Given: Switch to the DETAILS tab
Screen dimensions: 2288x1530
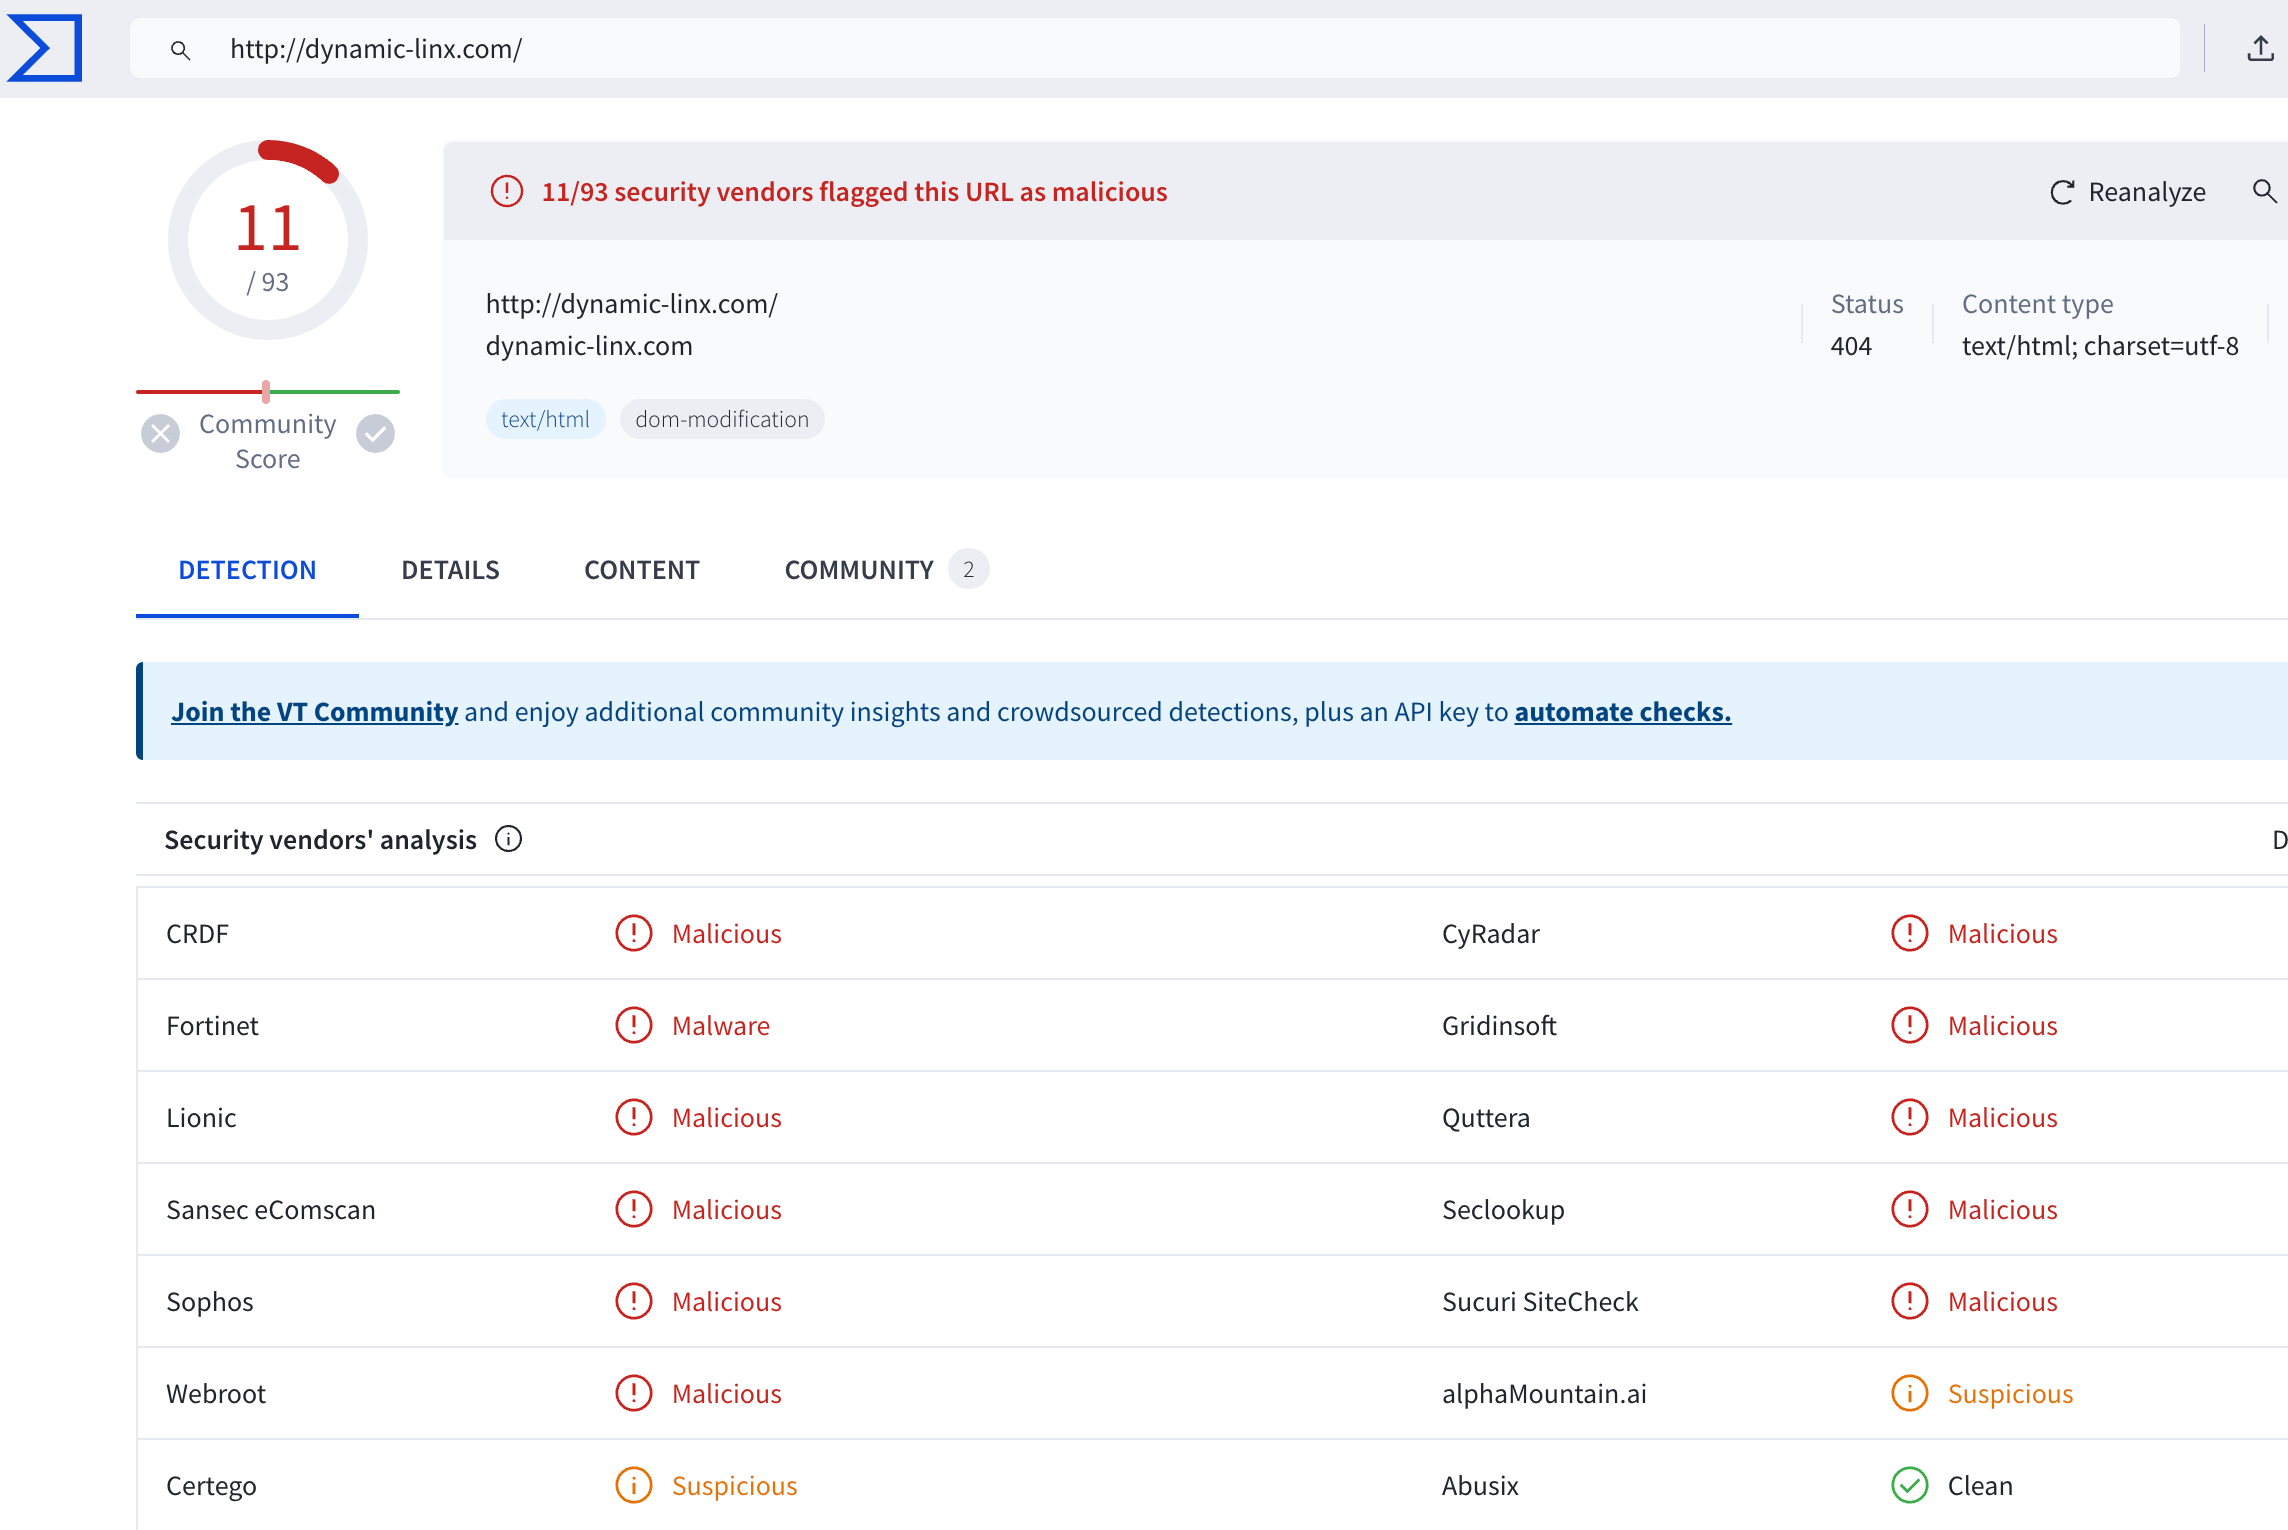Looking at the screenshot, I should [x=450, y=570].
